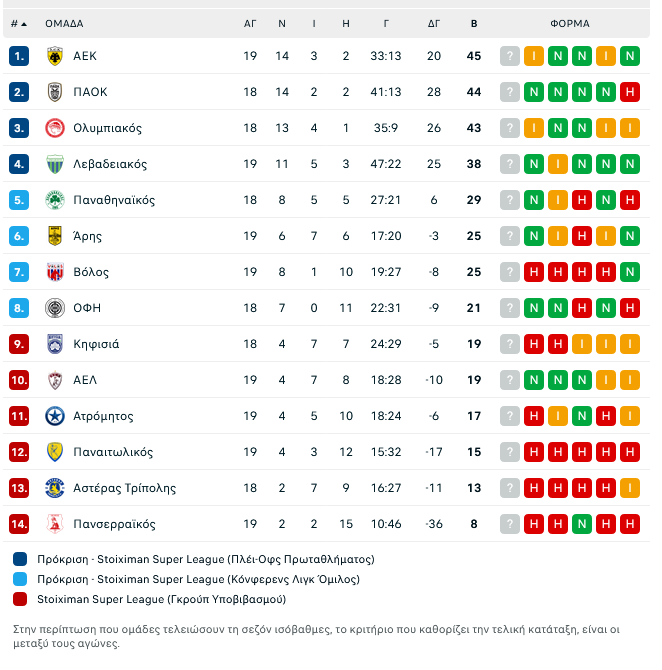
Task: Click the dark blue Πρόκριση legend swatch
Action: tap(21, 559)
